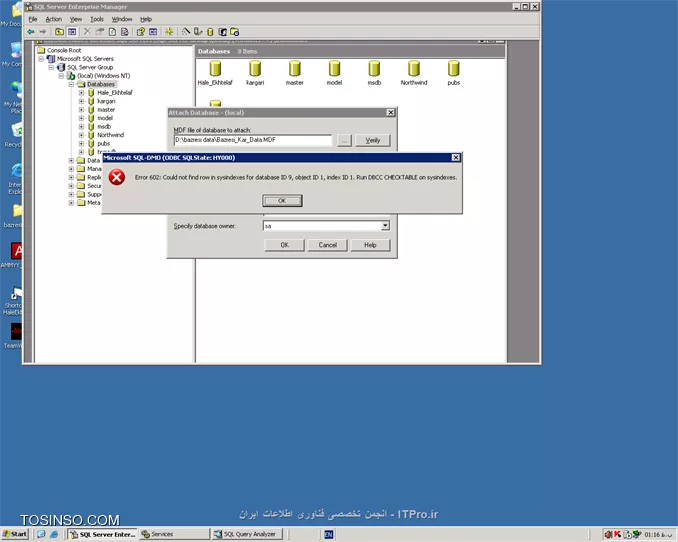This screenshot has height=542, width=678.
Task: Expand the Hale_Ekhtelaf database tree node
Action: (81, 93)
